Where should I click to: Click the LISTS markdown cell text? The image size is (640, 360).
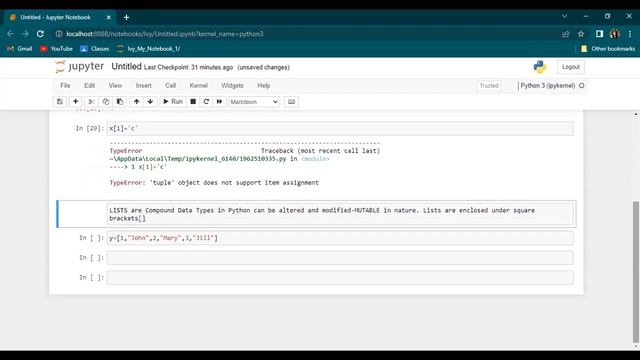[340, 214]
